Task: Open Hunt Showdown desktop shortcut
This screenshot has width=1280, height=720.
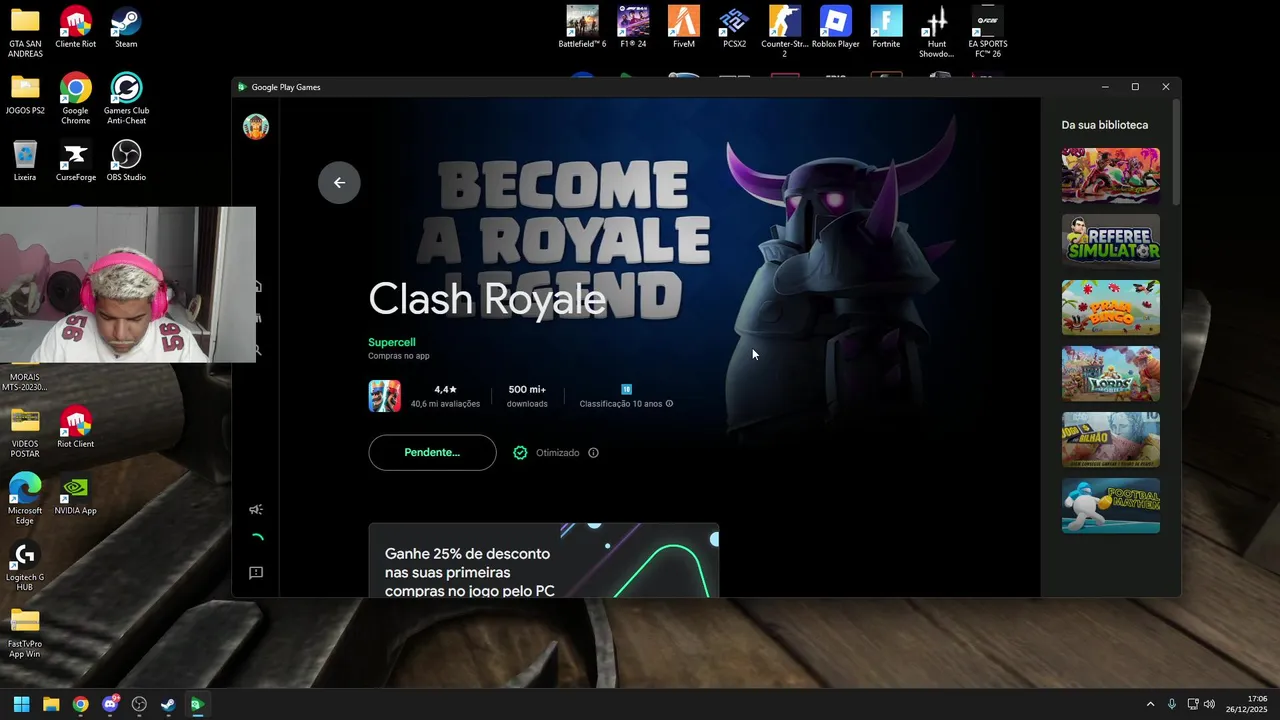Action: click(x=936, y=32)
